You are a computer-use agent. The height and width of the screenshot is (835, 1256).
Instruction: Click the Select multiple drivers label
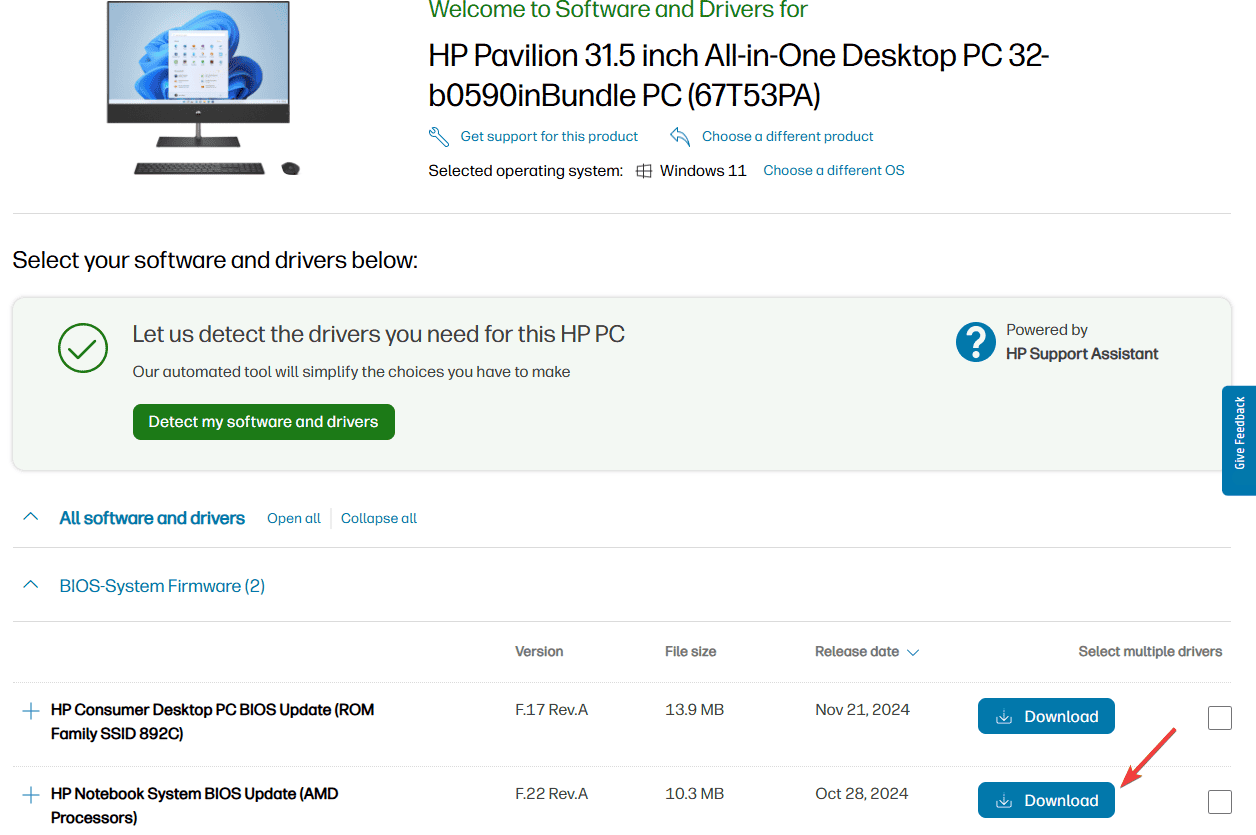[1150, 651]
